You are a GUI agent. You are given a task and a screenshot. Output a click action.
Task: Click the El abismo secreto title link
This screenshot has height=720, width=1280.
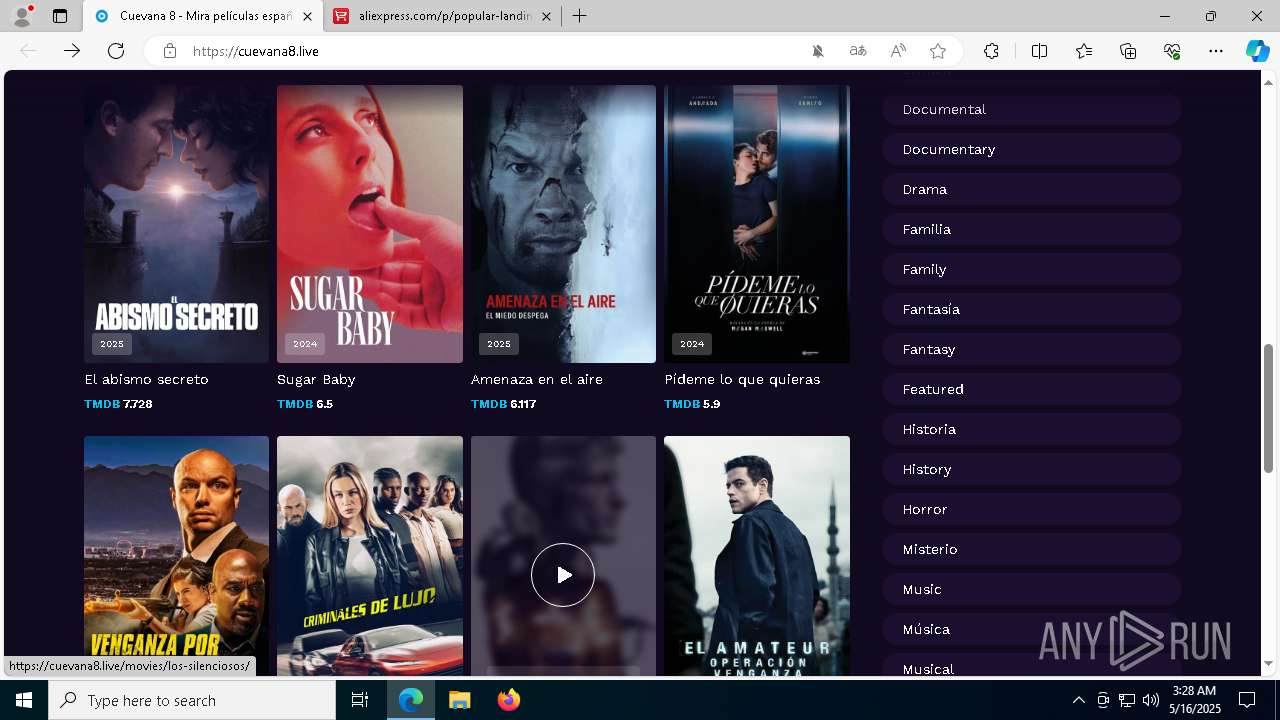(147, 379)
